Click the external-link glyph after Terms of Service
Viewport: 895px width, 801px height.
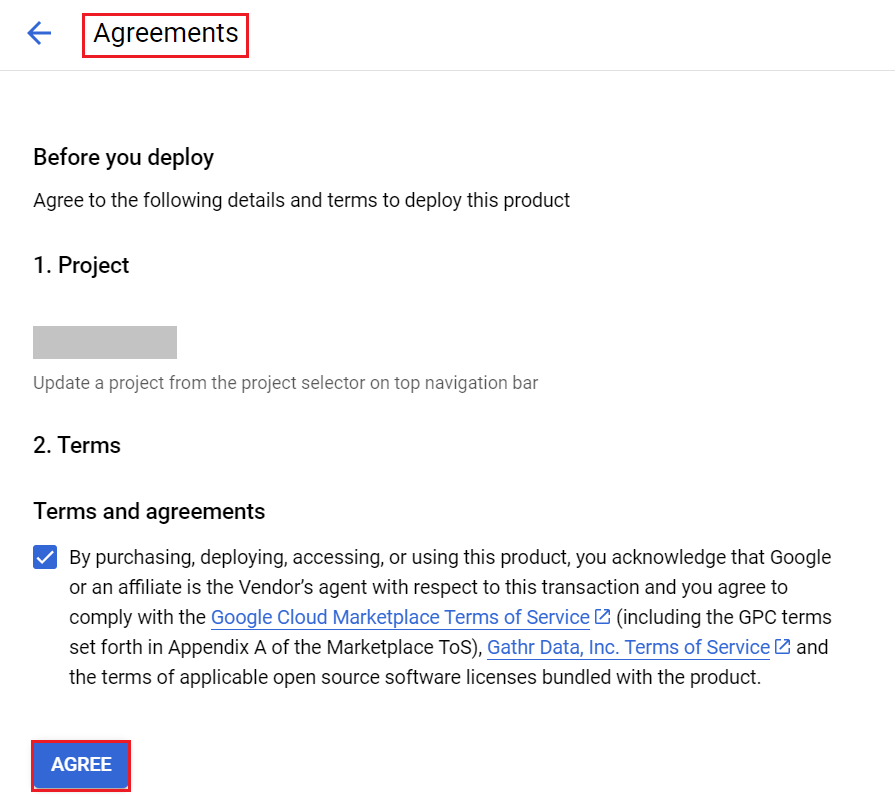603,617
